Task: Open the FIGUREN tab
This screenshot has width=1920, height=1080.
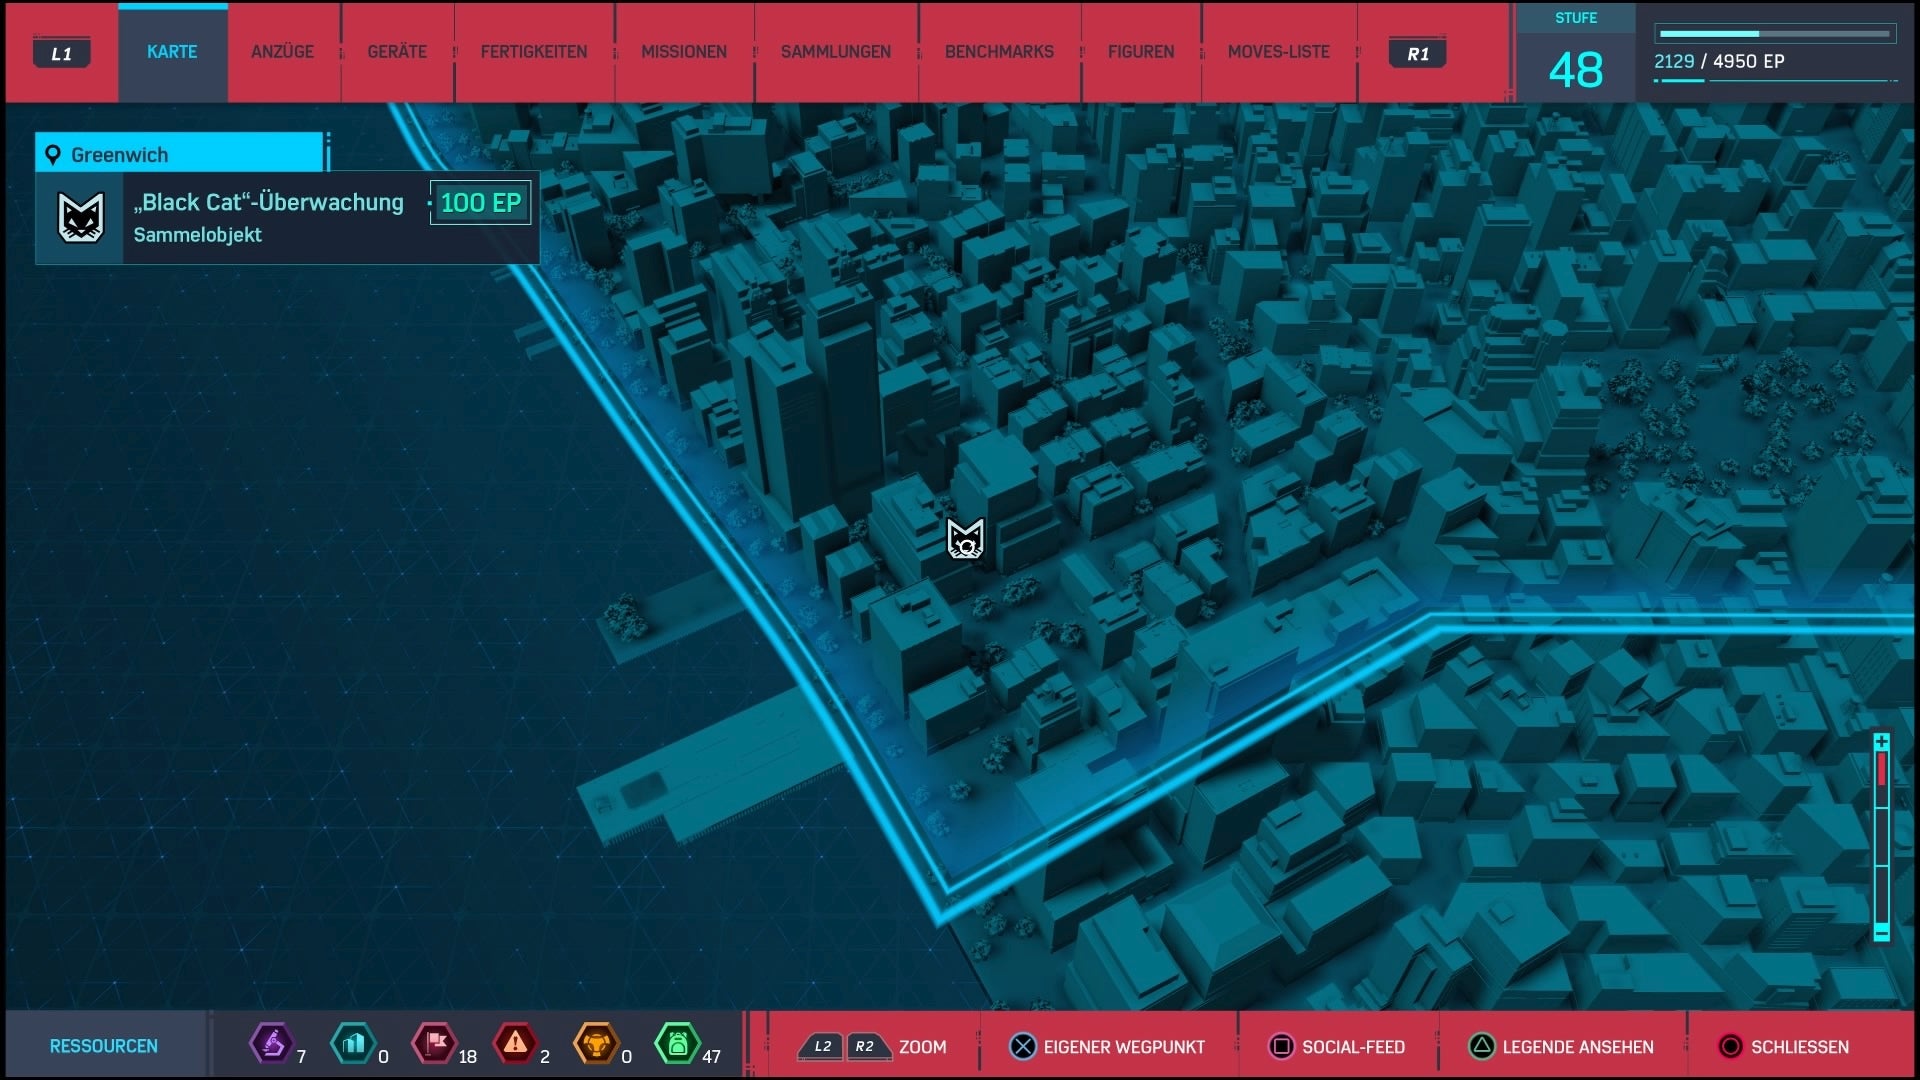Action: pos(1141,52)
